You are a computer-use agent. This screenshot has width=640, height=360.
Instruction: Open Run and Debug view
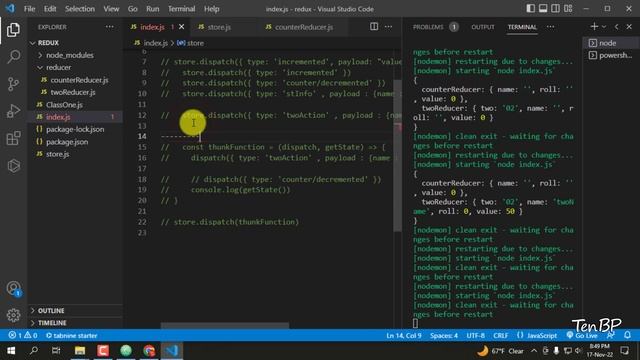point(13,111)
